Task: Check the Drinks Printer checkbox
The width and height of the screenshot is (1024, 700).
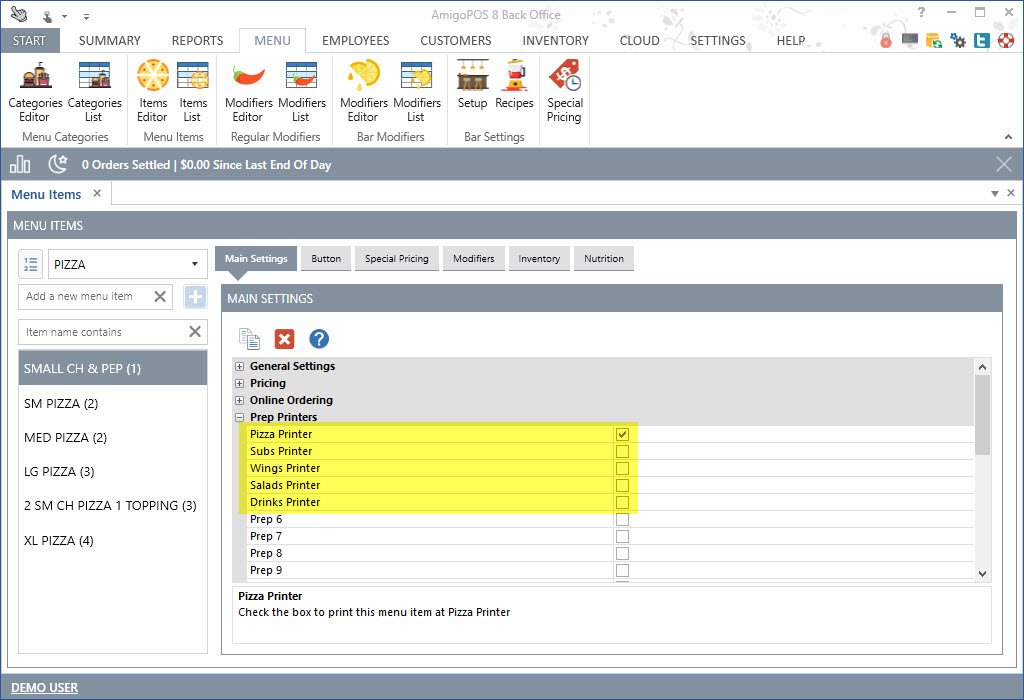Action: [x=622, y=502]
